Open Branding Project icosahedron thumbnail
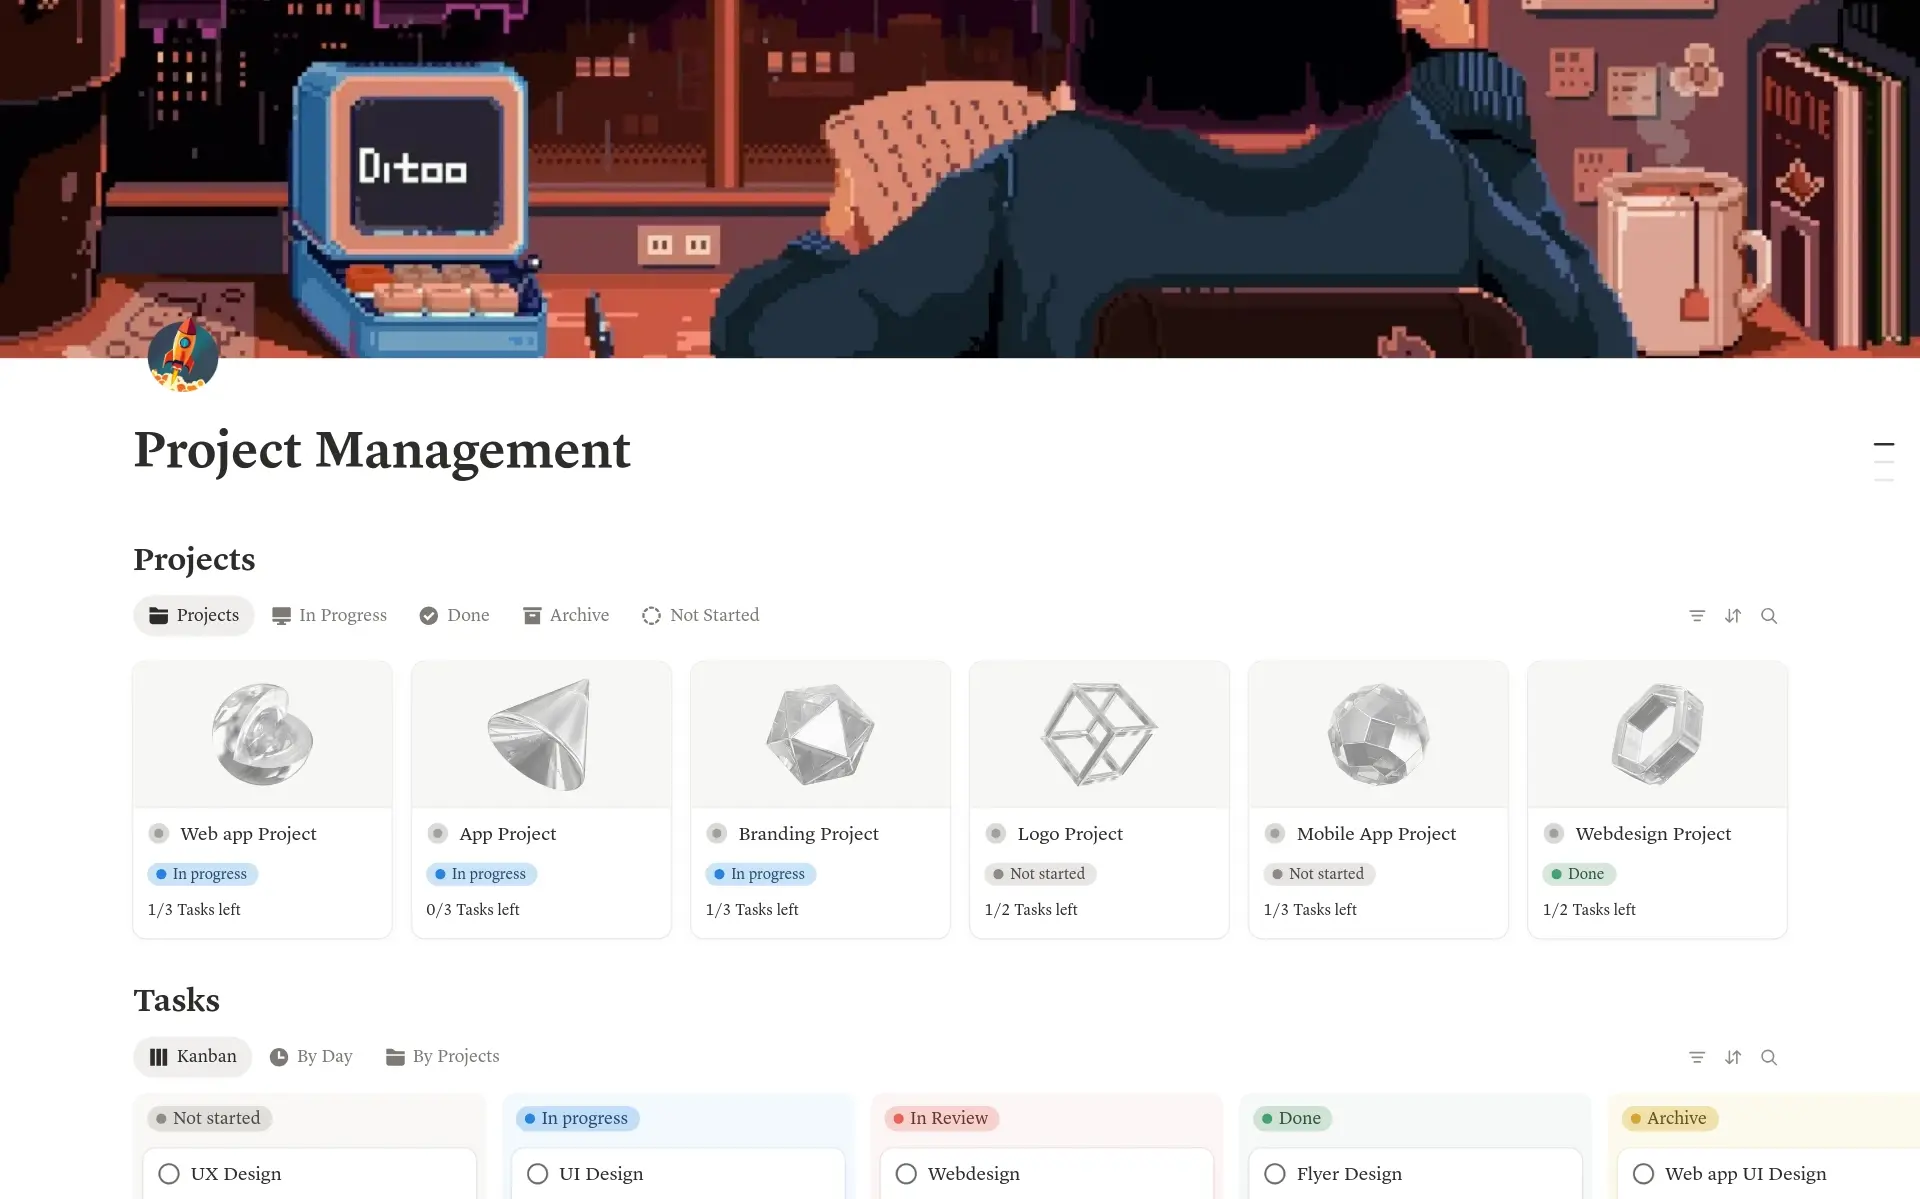Screen dimensions: 1920x1199 pos(820,734)
